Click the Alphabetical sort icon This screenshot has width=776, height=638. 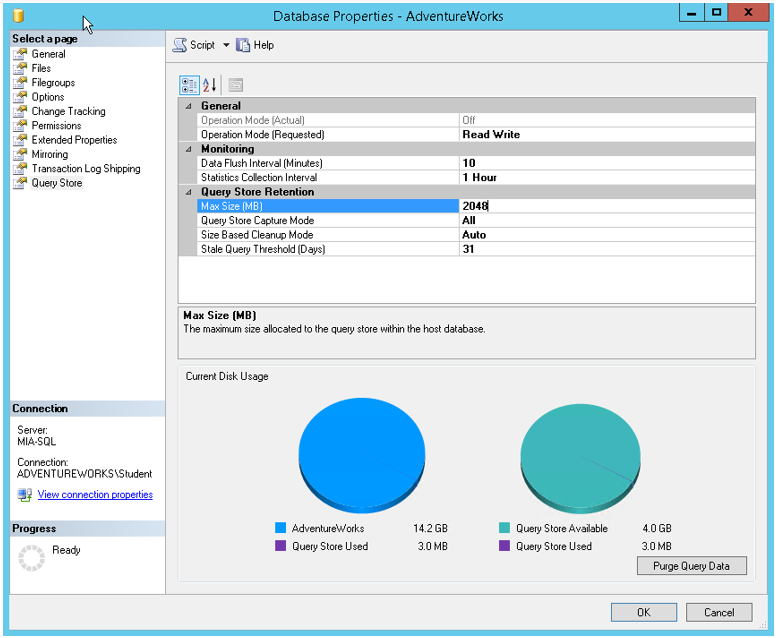click(210, 85)
